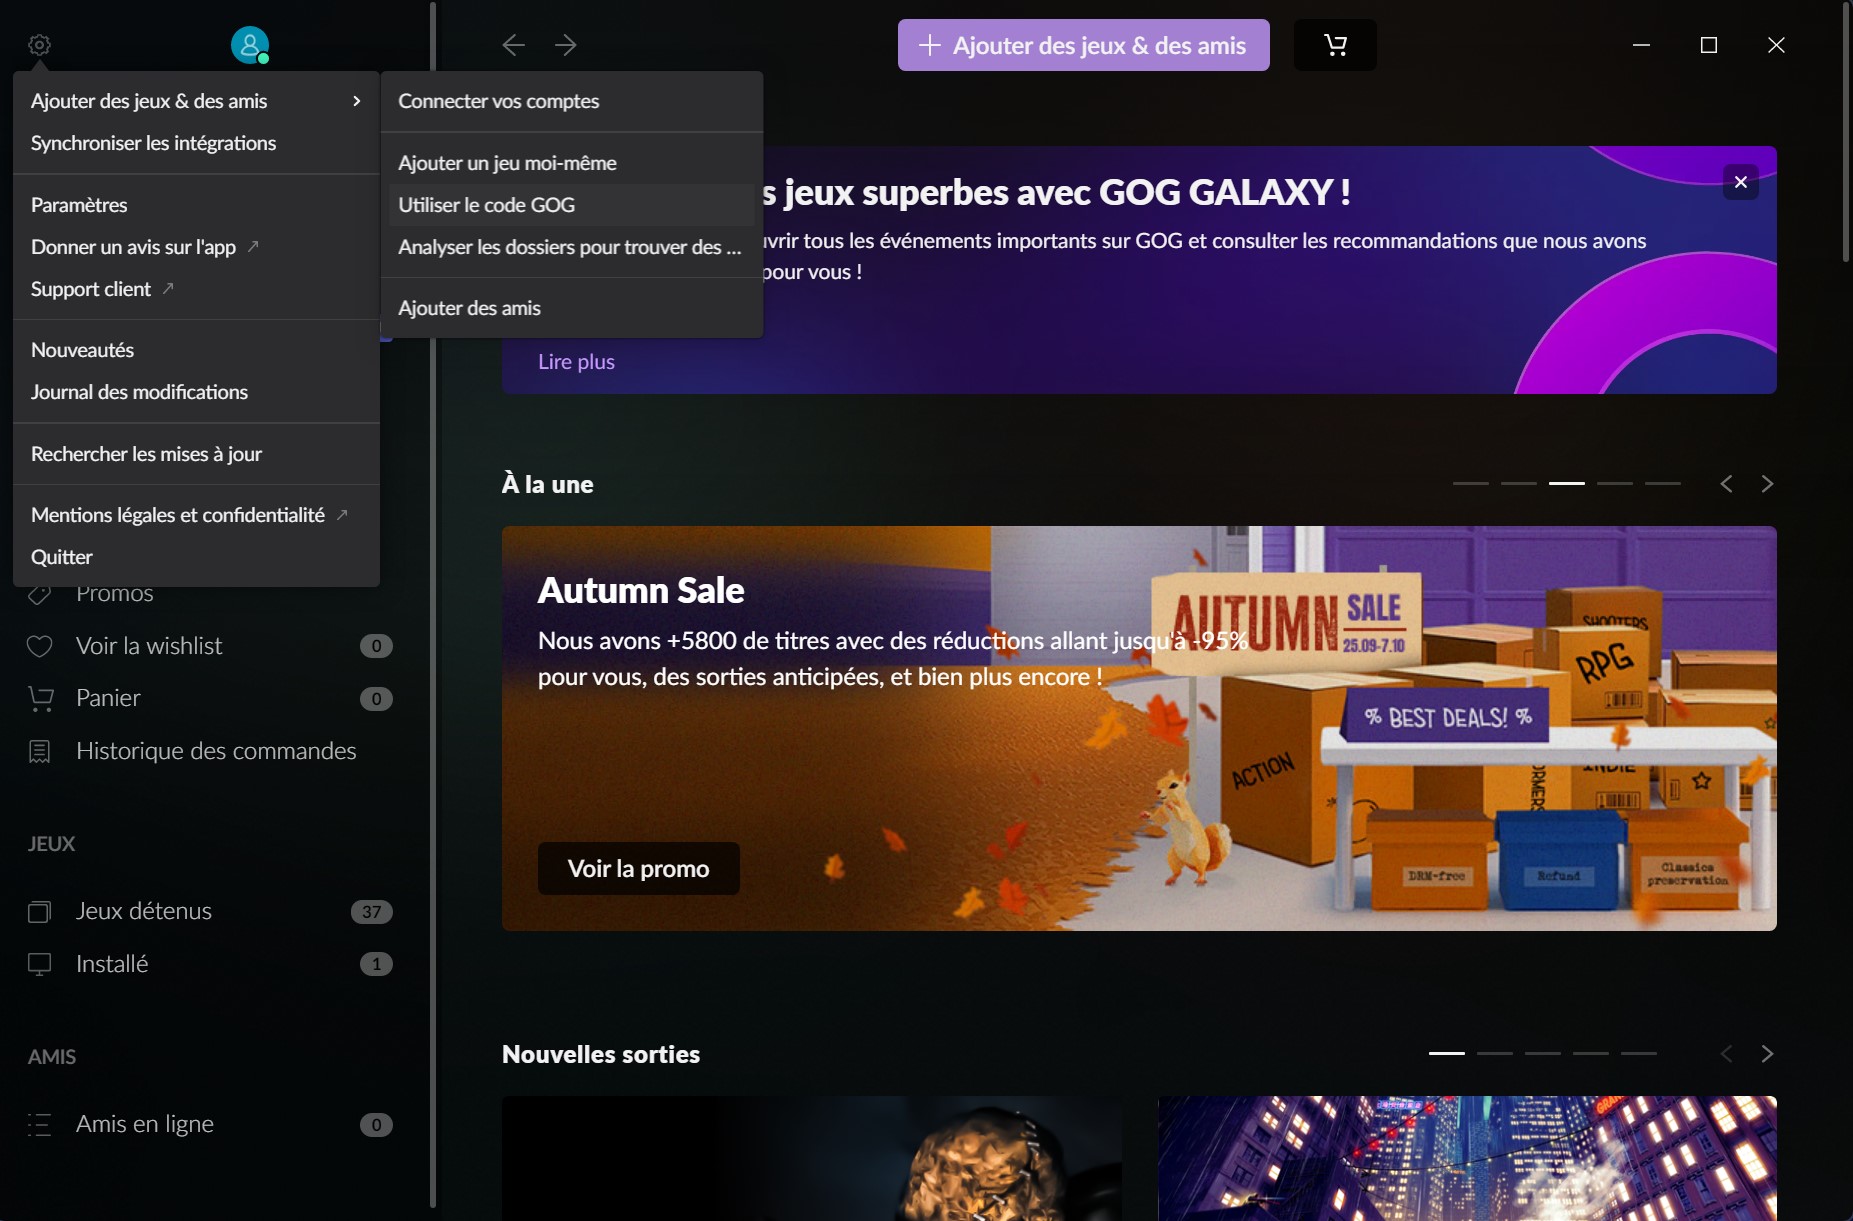Dismiss the GOG GALAXY banner
Image resolution: width=1853 pixels, height=1221 pixels.
coord(1740,182)
